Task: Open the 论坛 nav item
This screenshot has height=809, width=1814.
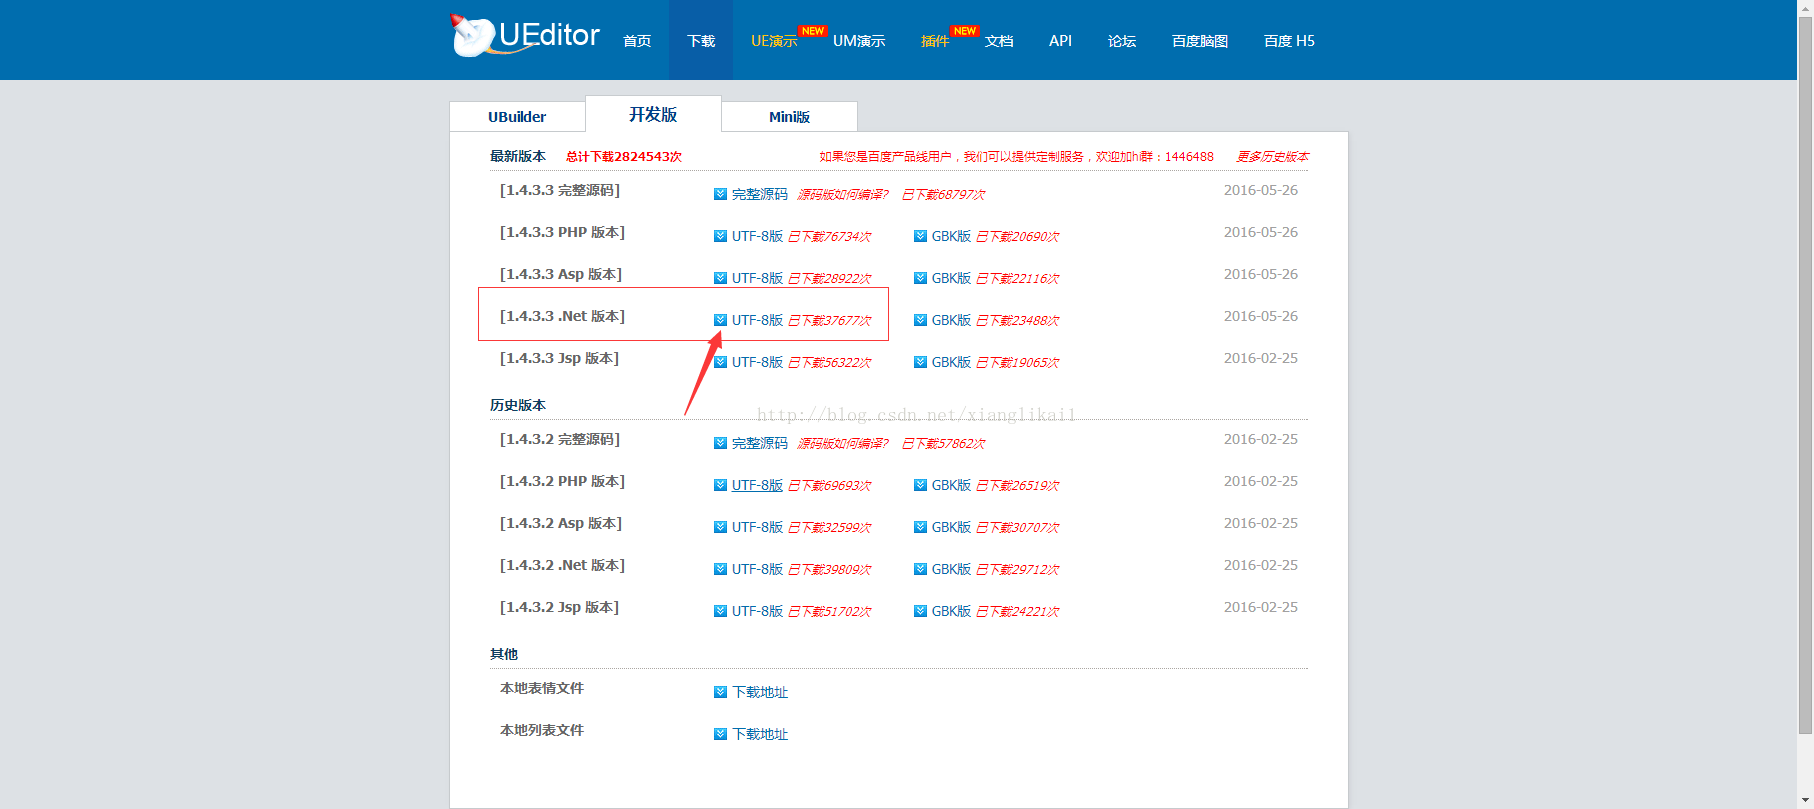Action: [1122, 41]
